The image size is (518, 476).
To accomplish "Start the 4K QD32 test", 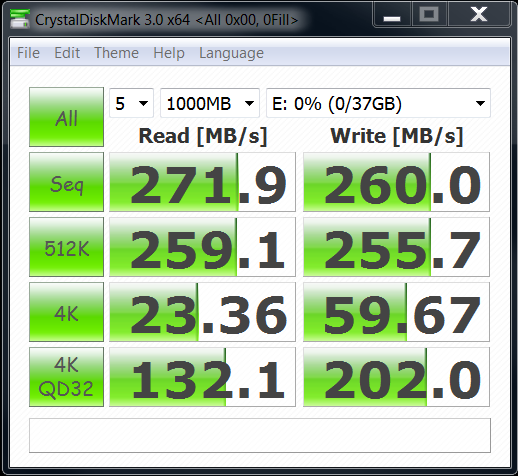I will (66, 377).
